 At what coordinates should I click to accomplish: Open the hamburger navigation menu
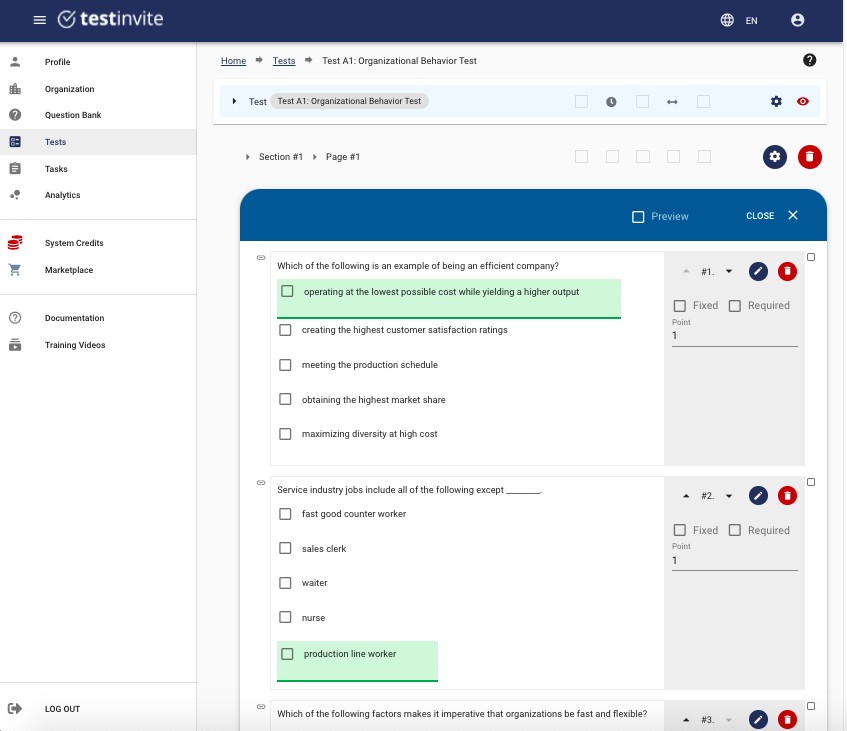39,20
